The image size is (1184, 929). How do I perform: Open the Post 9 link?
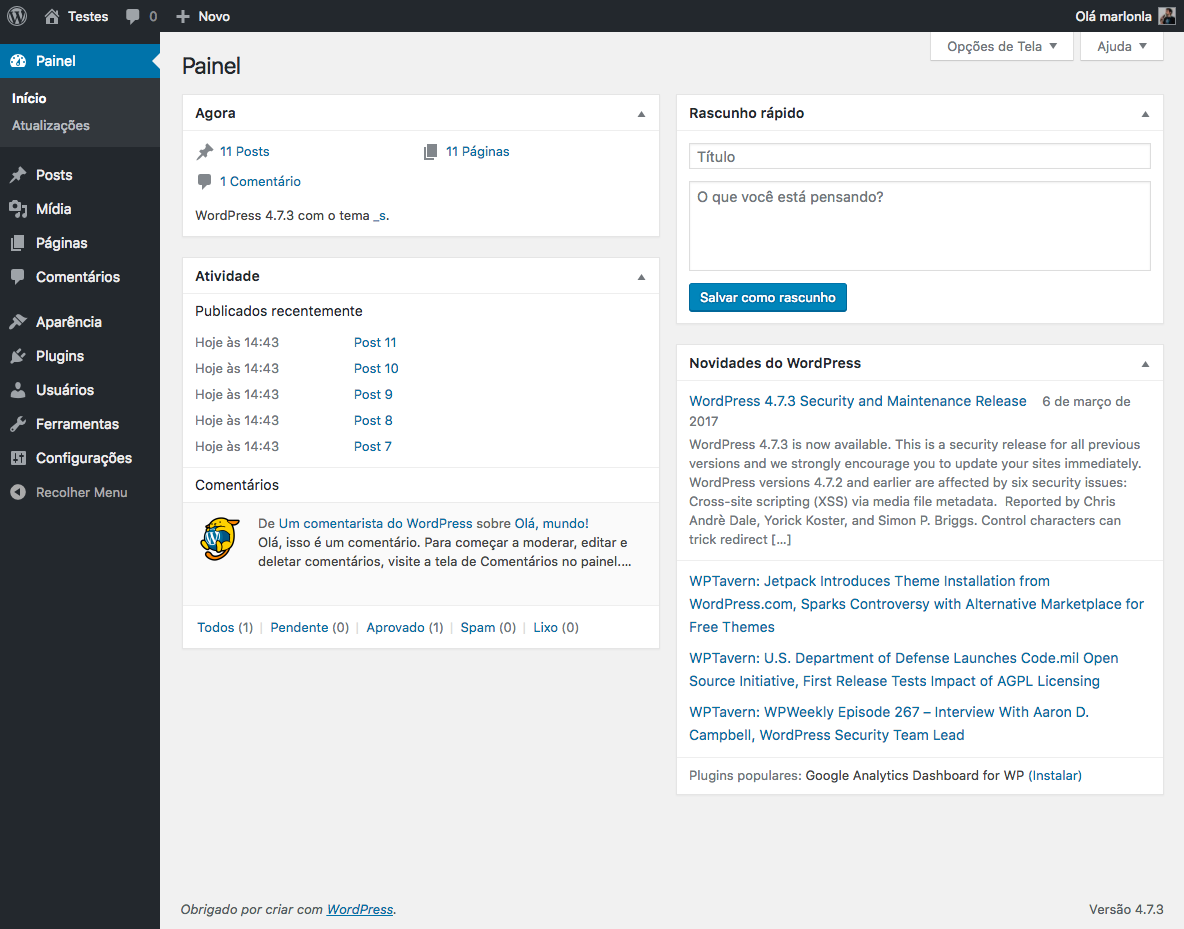373,394
